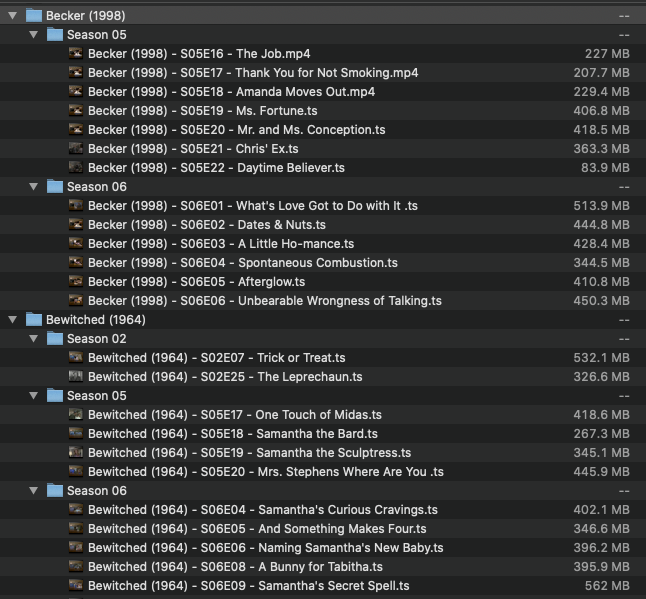Click the Bewitched Season 05 folder icon

[55, 395]
